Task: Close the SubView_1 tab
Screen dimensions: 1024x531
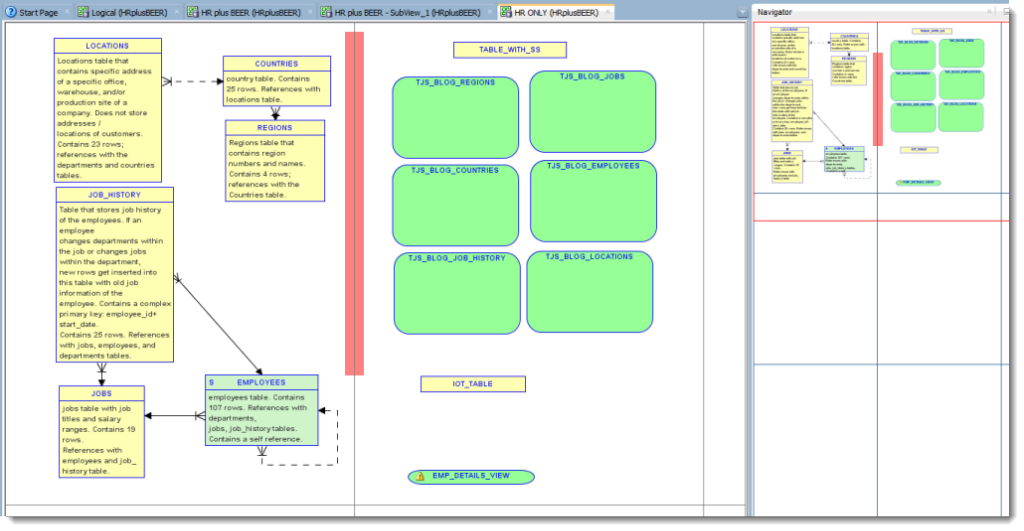Action: click(x=490, y=12)
